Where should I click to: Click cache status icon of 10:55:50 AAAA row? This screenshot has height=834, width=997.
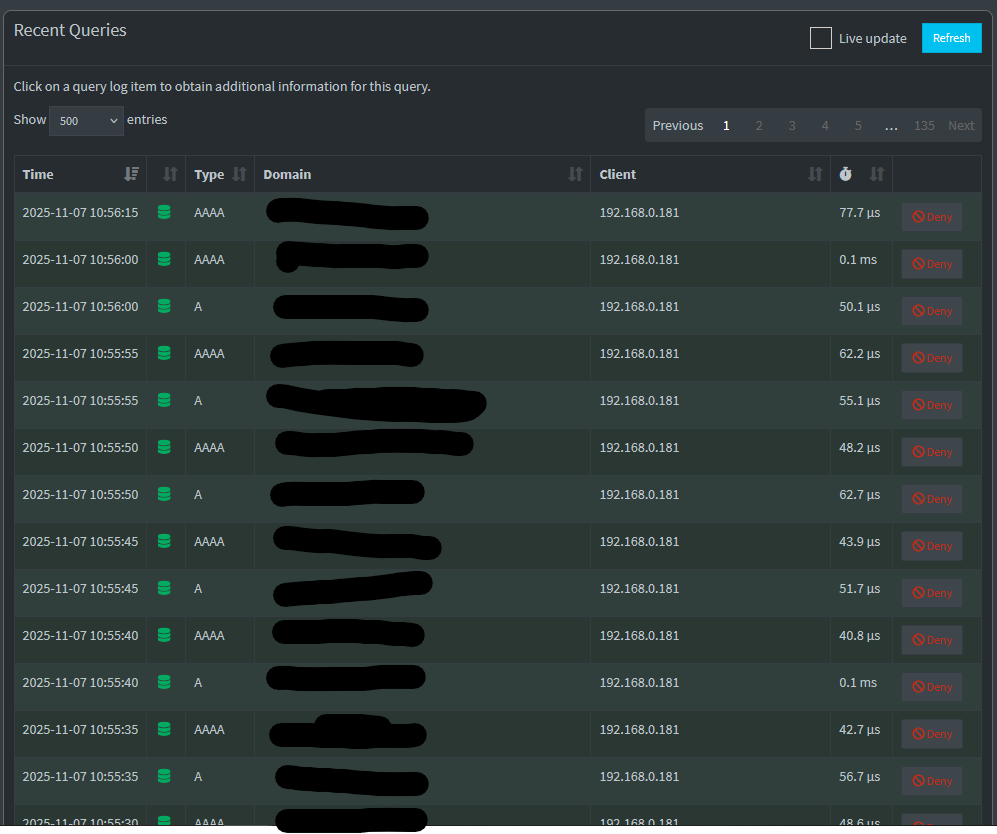(x=164, y=448)
